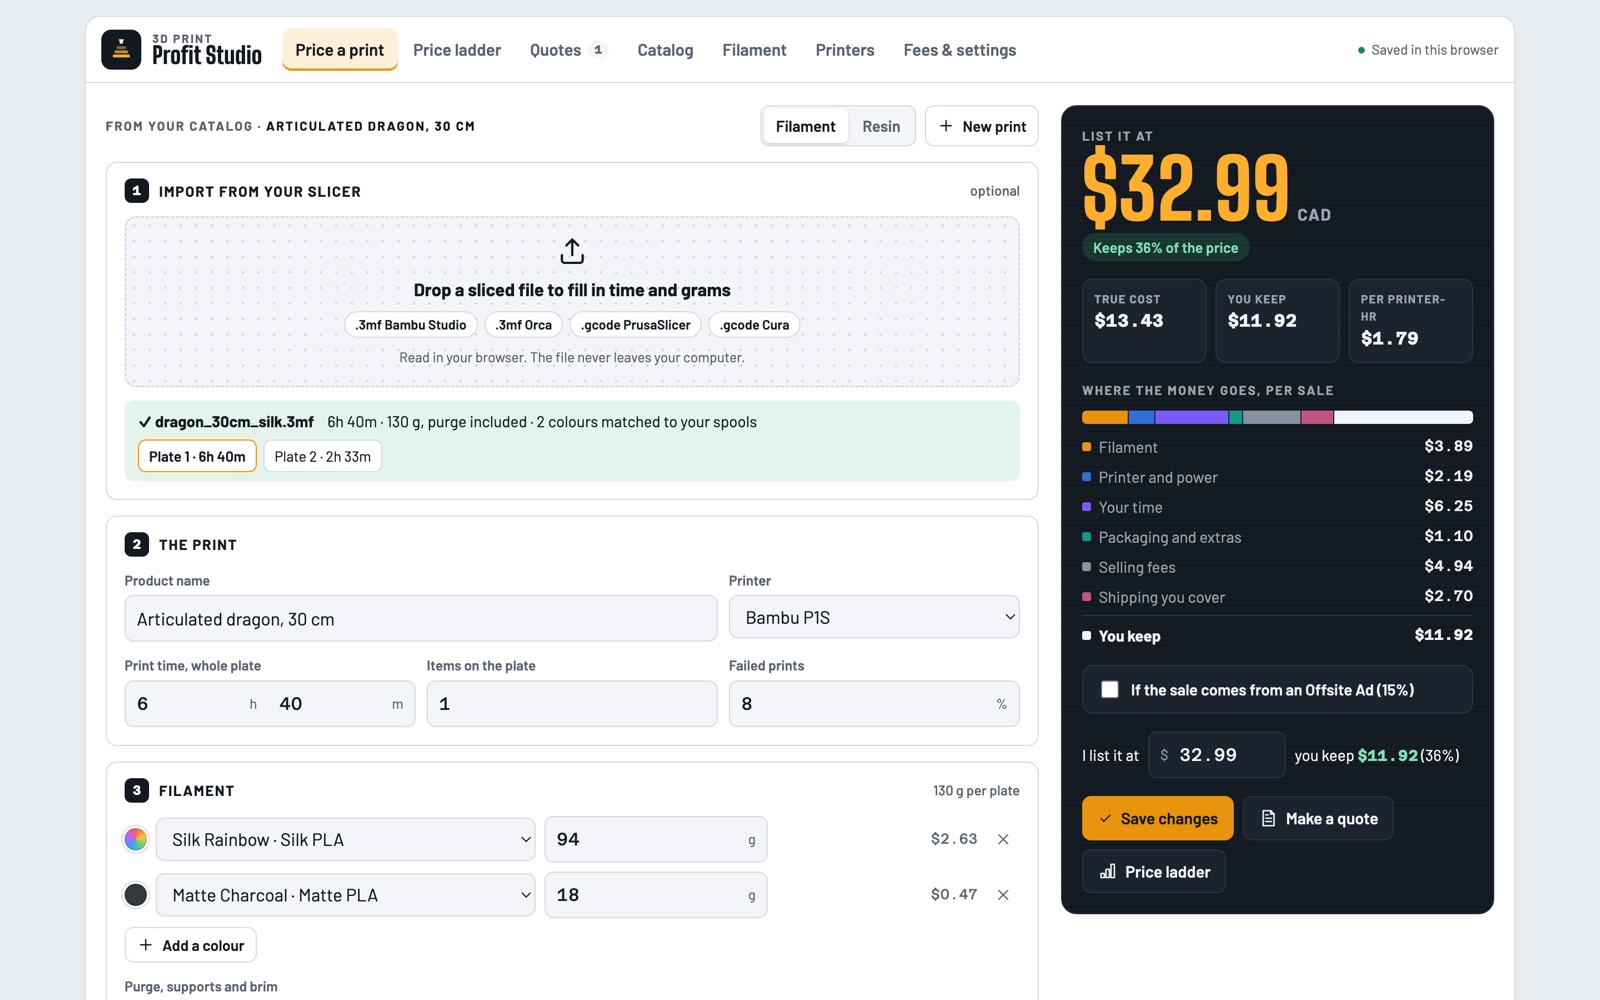Remove the Silk Rainbow filament row

click(1003, 839)
